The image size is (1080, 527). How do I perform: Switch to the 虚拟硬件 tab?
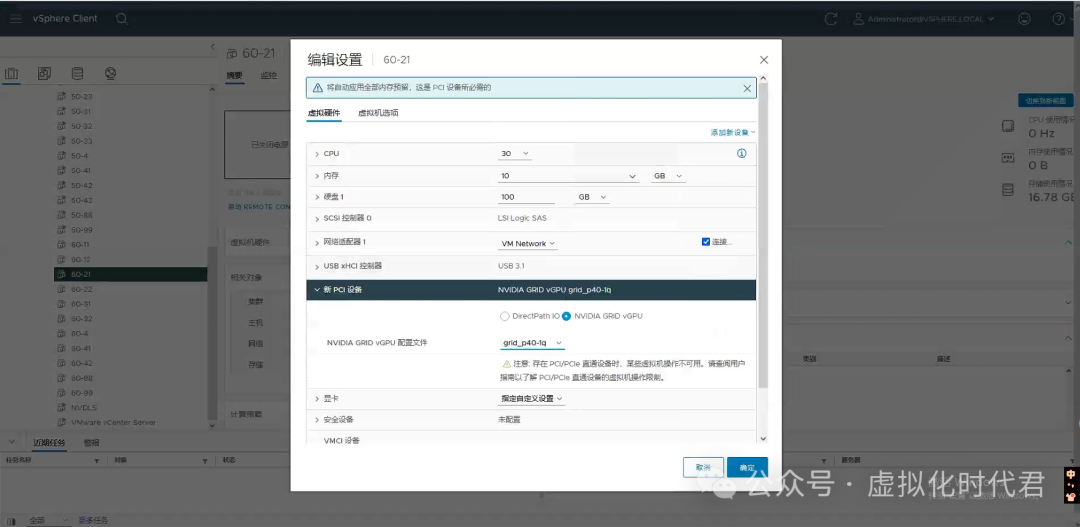click(x=324, y=112)
